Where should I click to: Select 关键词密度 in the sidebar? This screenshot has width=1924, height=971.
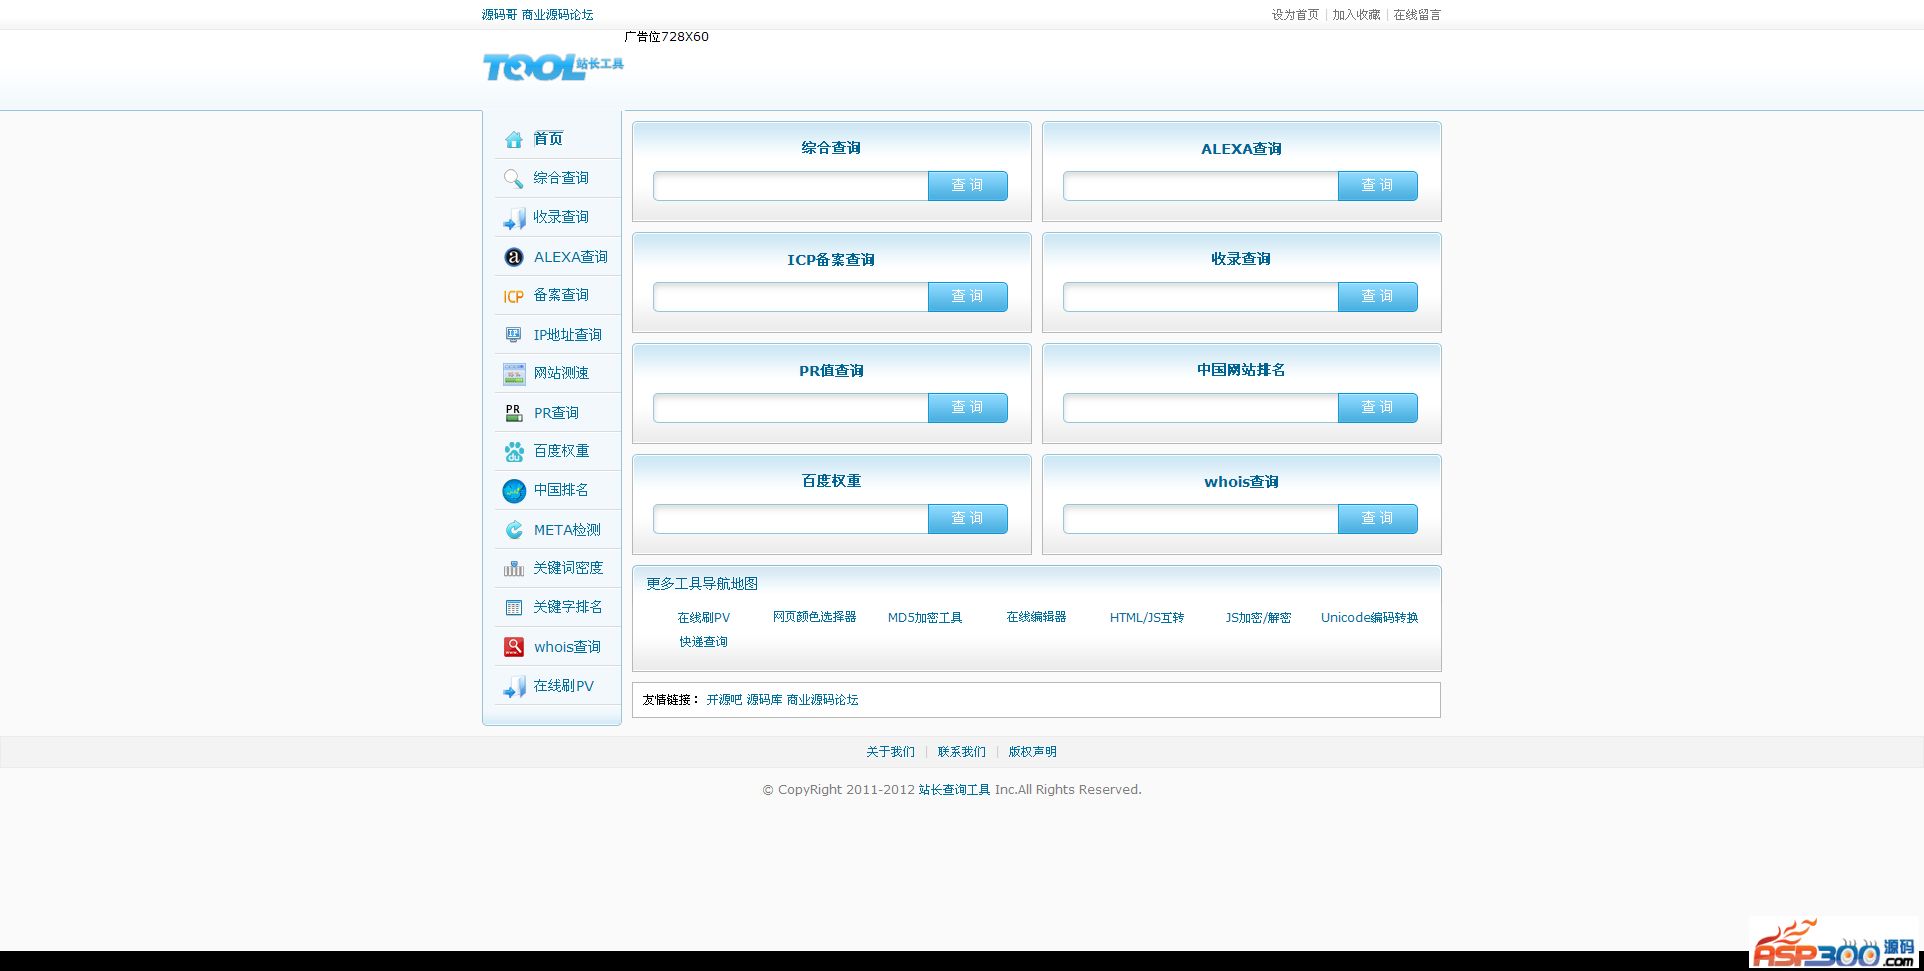click(568, 568)
